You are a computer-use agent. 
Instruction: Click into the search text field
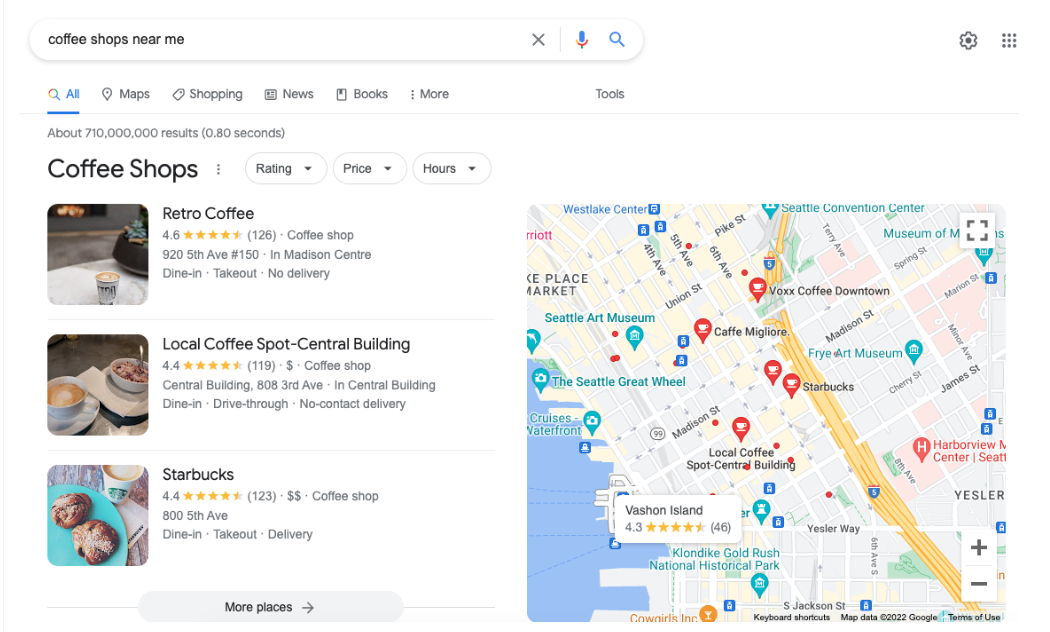[x=281, y=40]
